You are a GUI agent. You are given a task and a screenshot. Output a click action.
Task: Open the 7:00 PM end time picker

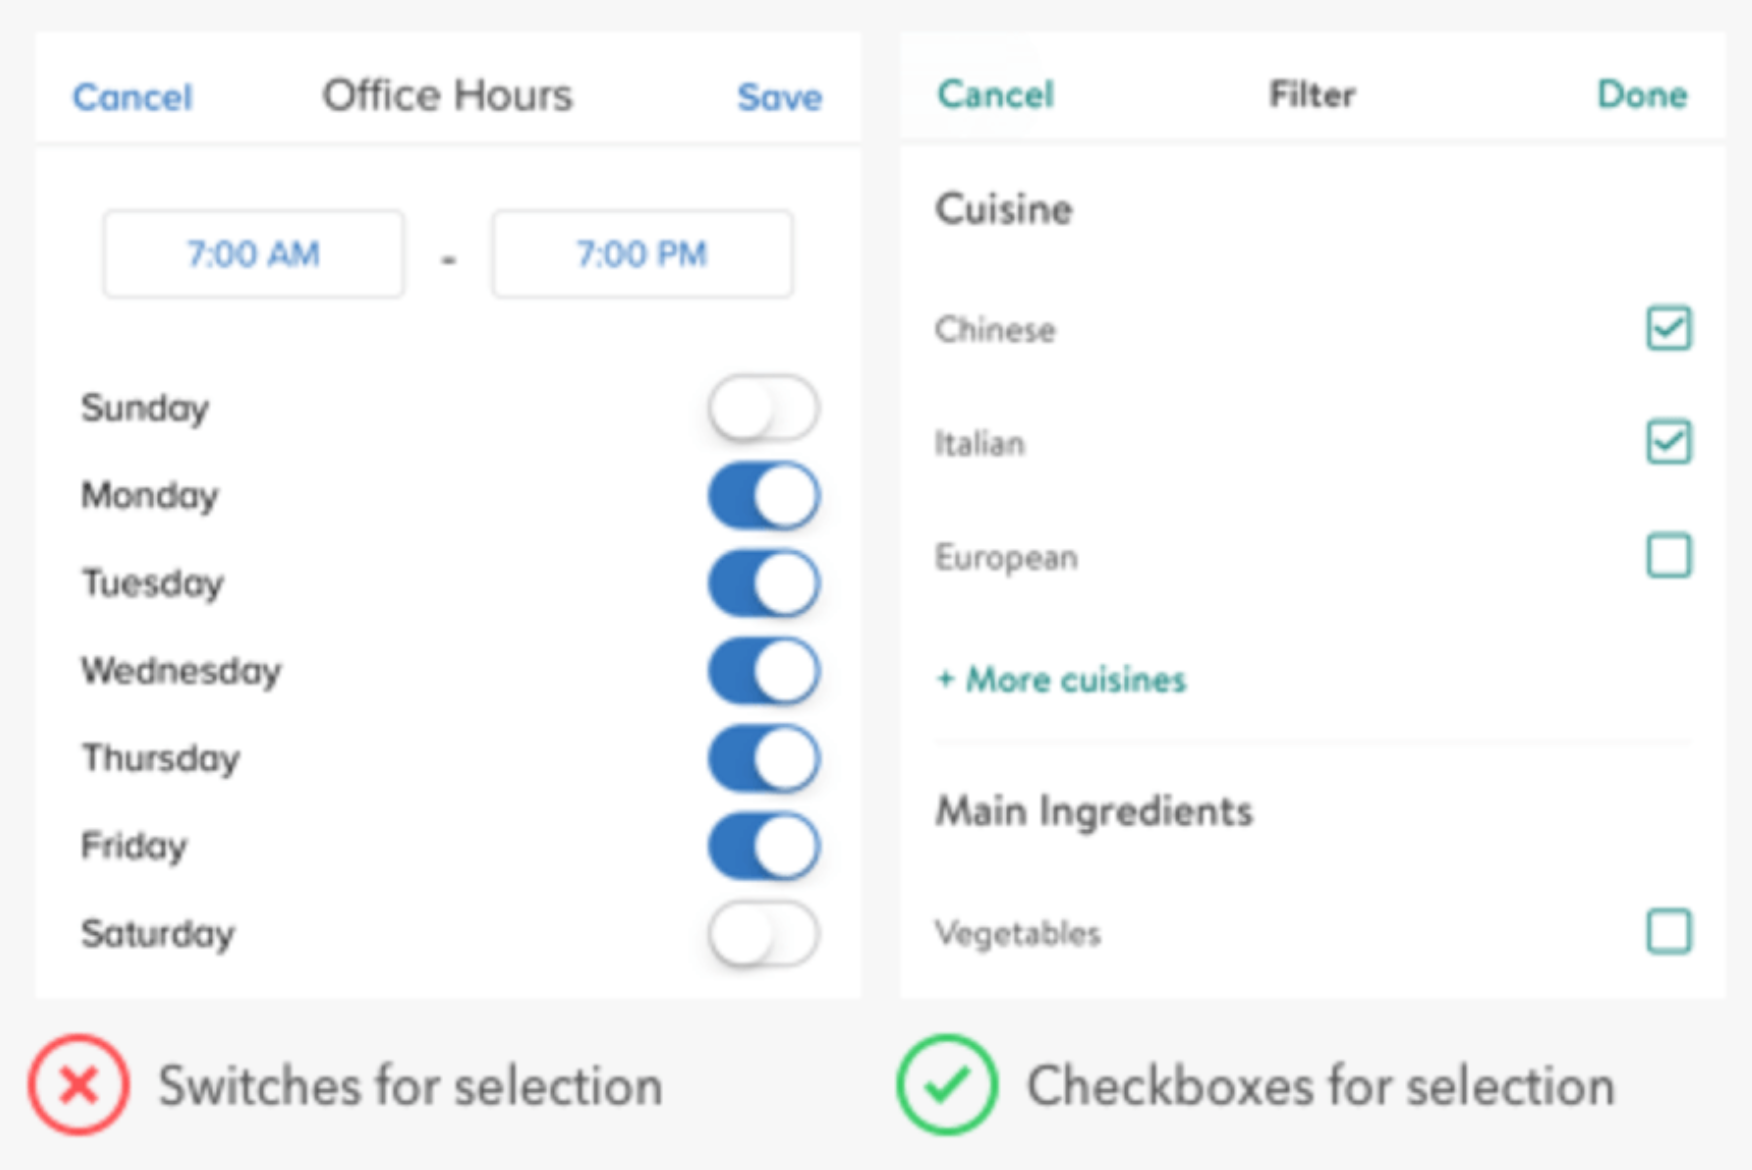coord(642,254)
